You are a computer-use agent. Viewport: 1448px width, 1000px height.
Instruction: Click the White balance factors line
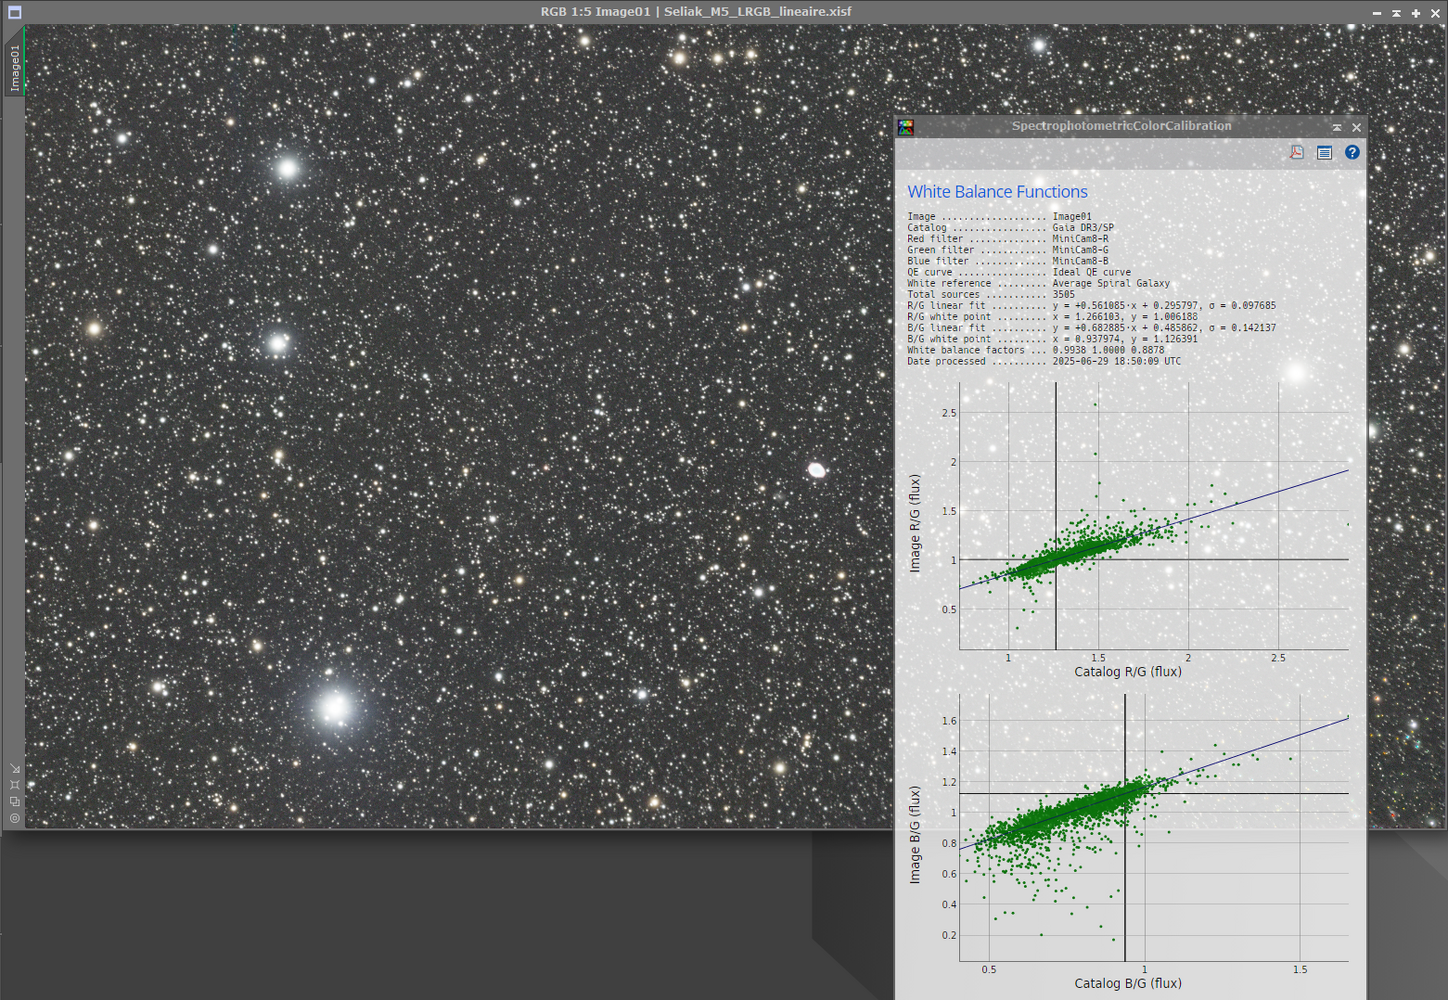pos(1035,350)
